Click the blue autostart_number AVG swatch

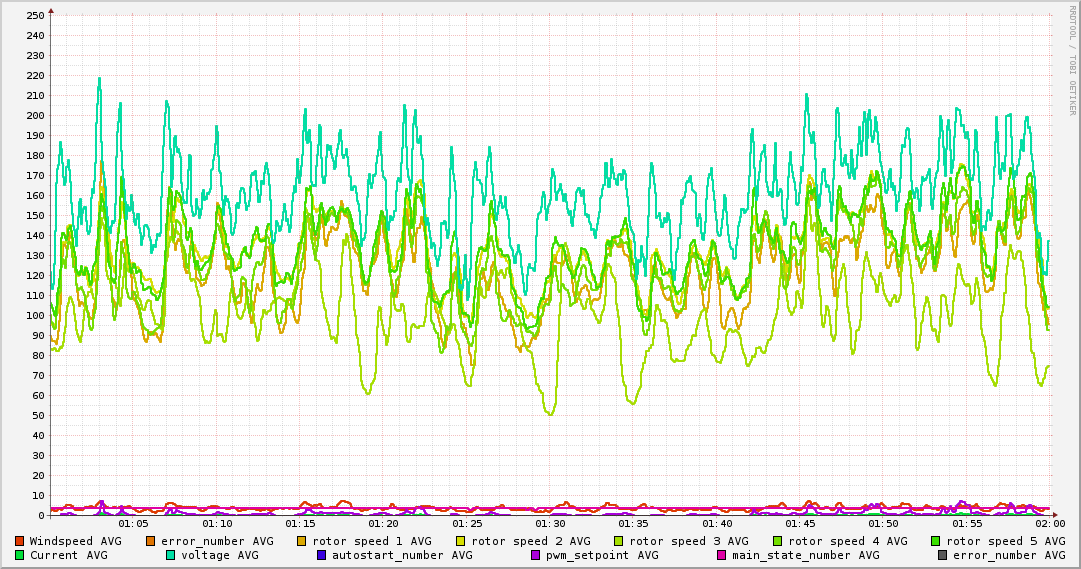coord(321,555)
